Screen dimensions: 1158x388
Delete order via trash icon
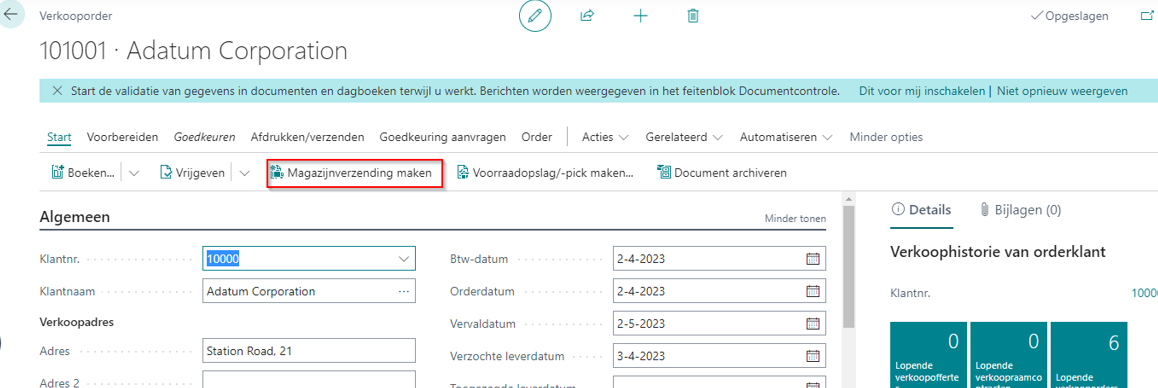tap(693, 16)
